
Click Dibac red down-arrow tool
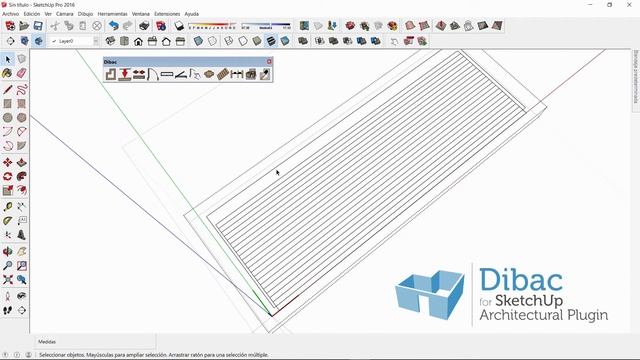point(124,74)
